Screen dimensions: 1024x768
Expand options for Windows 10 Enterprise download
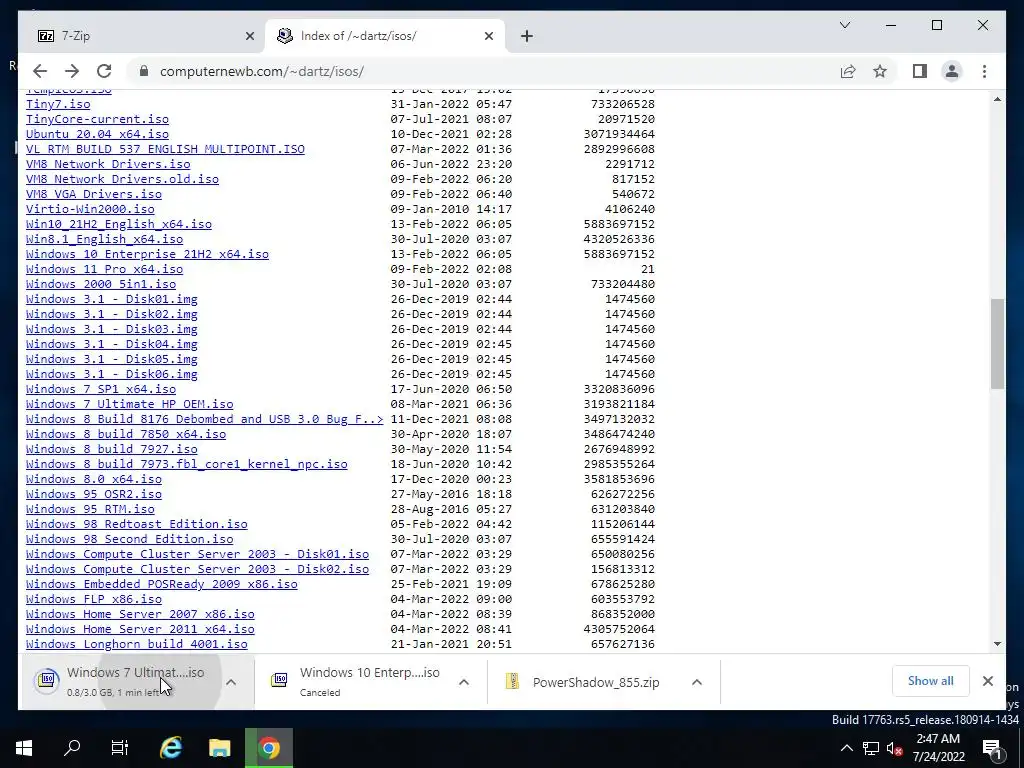(464, 682)
